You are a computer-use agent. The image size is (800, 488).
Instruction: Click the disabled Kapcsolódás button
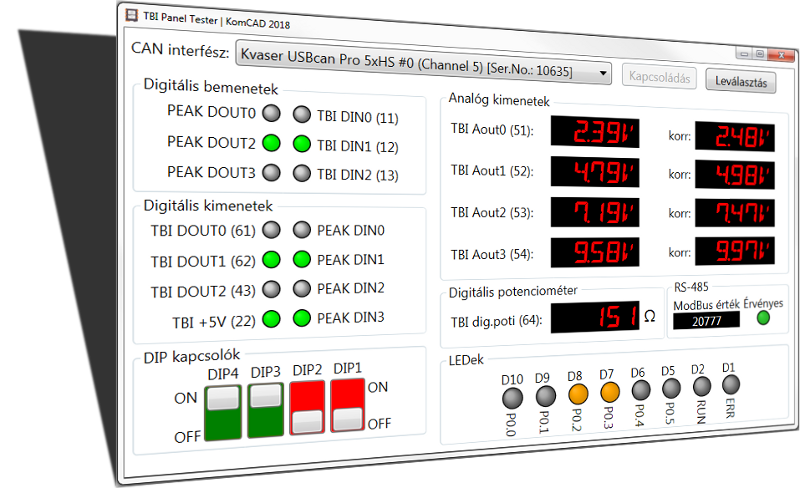tap(660, 76)
